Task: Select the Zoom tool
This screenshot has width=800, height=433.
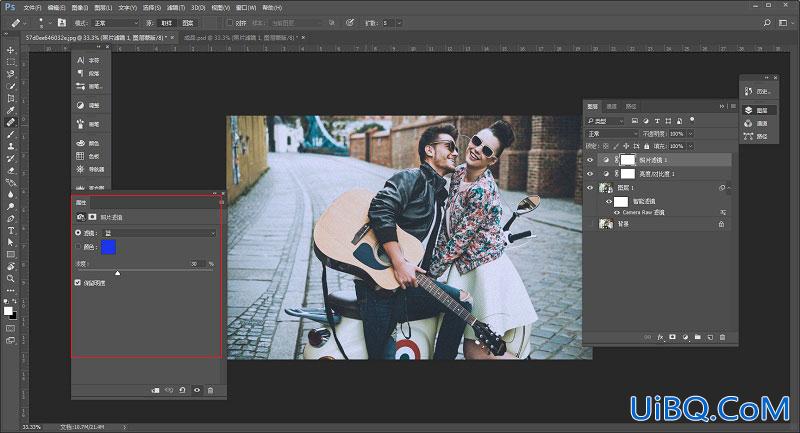Action: [x=11, y=278]
